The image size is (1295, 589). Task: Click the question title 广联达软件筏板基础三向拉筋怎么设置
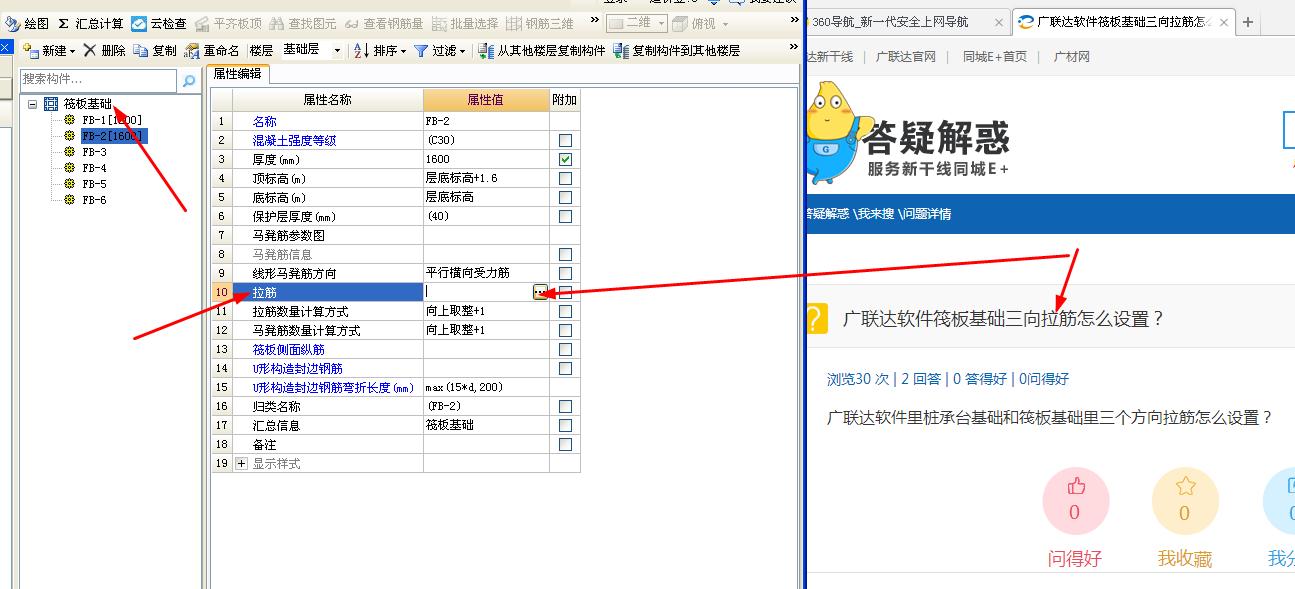coord(1004,319)
